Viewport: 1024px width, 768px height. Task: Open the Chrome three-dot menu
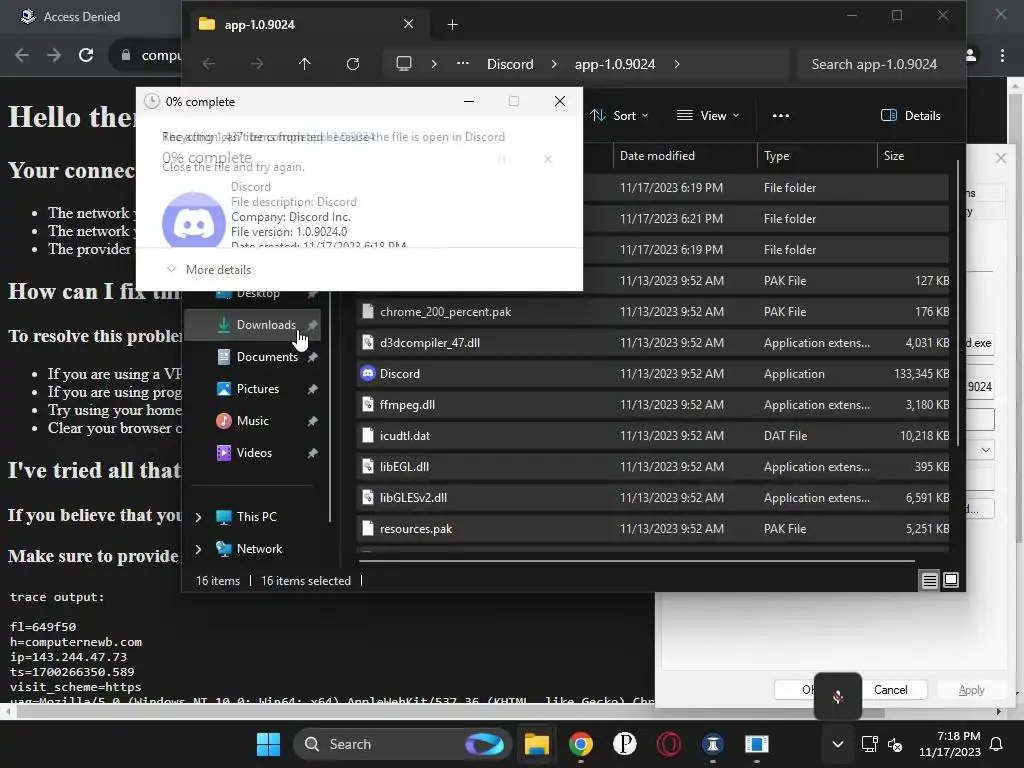tap(1002, 56)
